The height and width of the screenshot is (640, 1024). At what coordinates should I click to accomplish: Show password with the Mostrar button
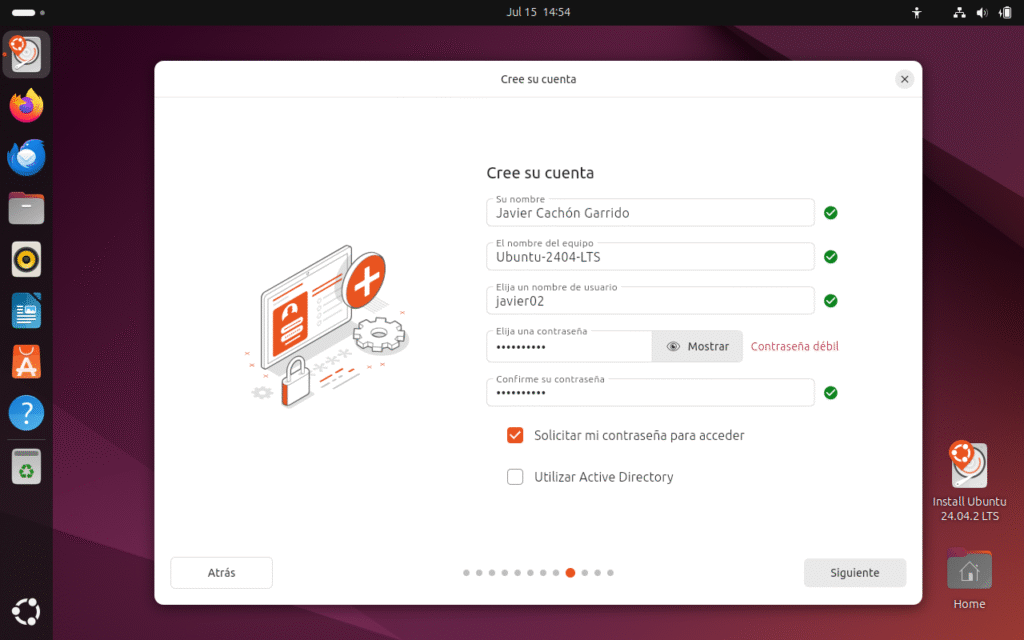(697, 346)
